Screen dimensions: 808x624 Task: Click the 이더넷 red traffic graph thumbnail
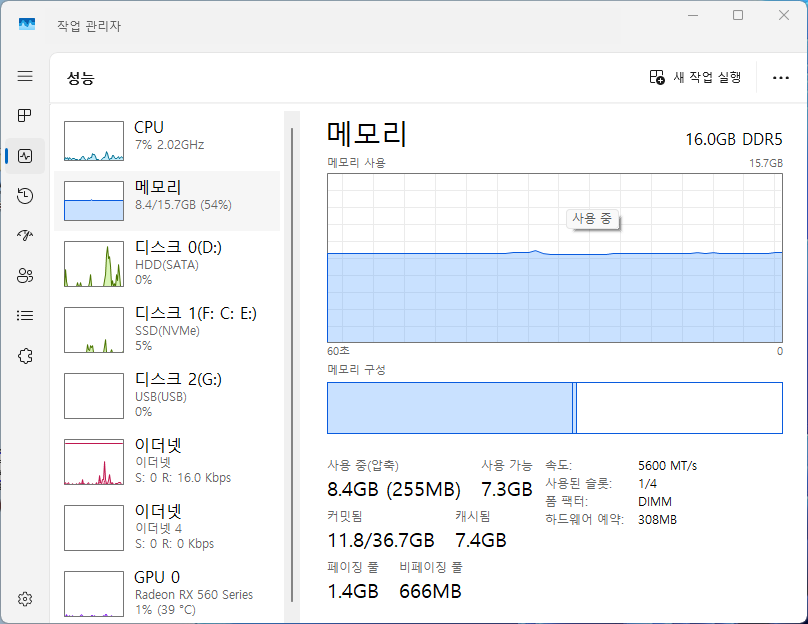94,462
